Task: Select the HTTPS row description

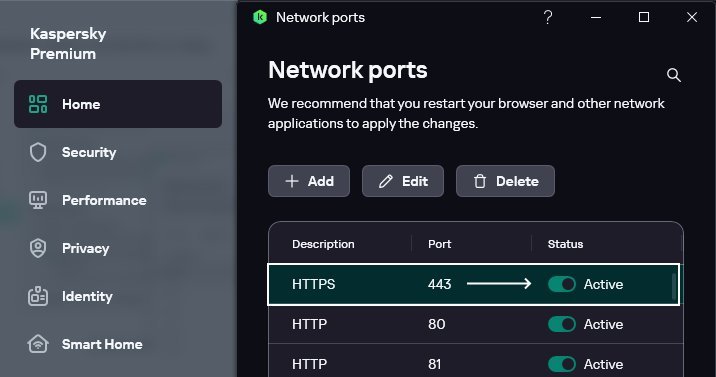Action: coord(314,284)
